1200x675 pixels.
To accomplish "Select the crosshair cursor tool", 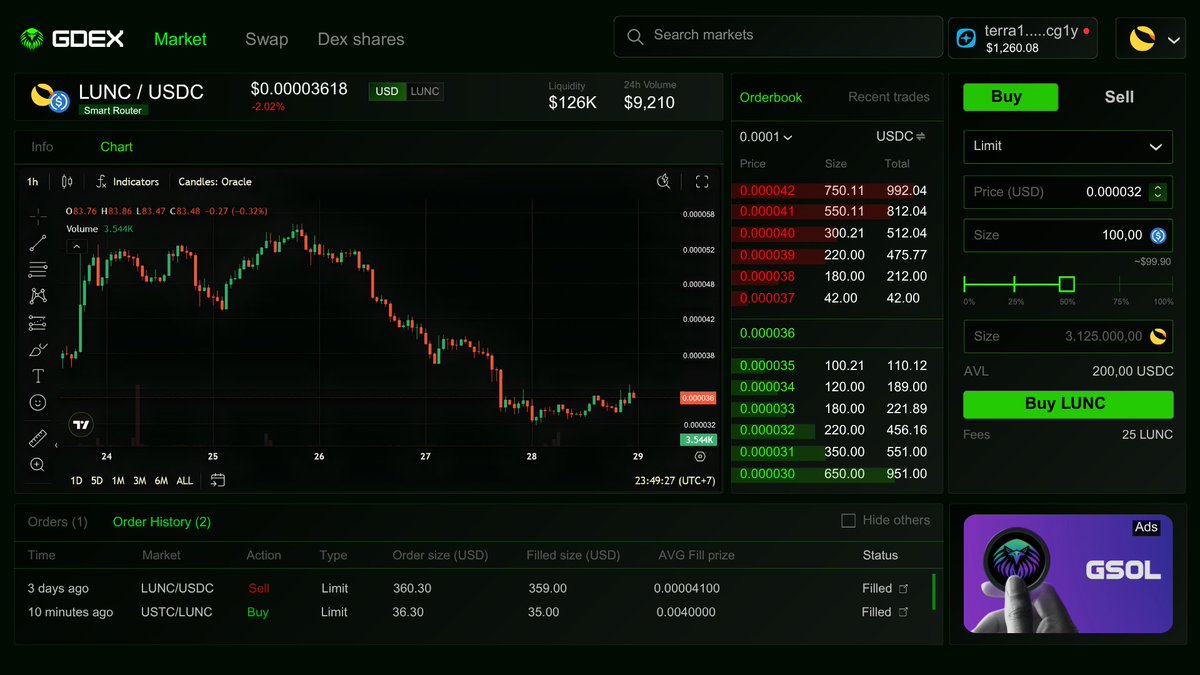I will click(x=37, y=216).
